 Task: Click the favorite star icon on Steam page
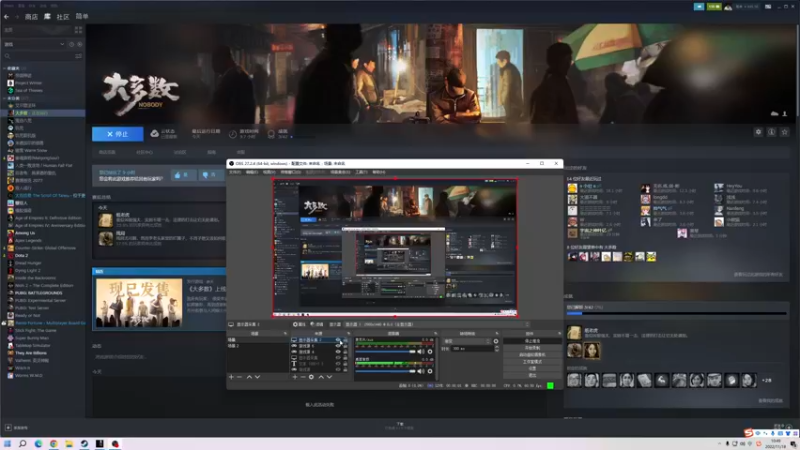coord(785,132)
